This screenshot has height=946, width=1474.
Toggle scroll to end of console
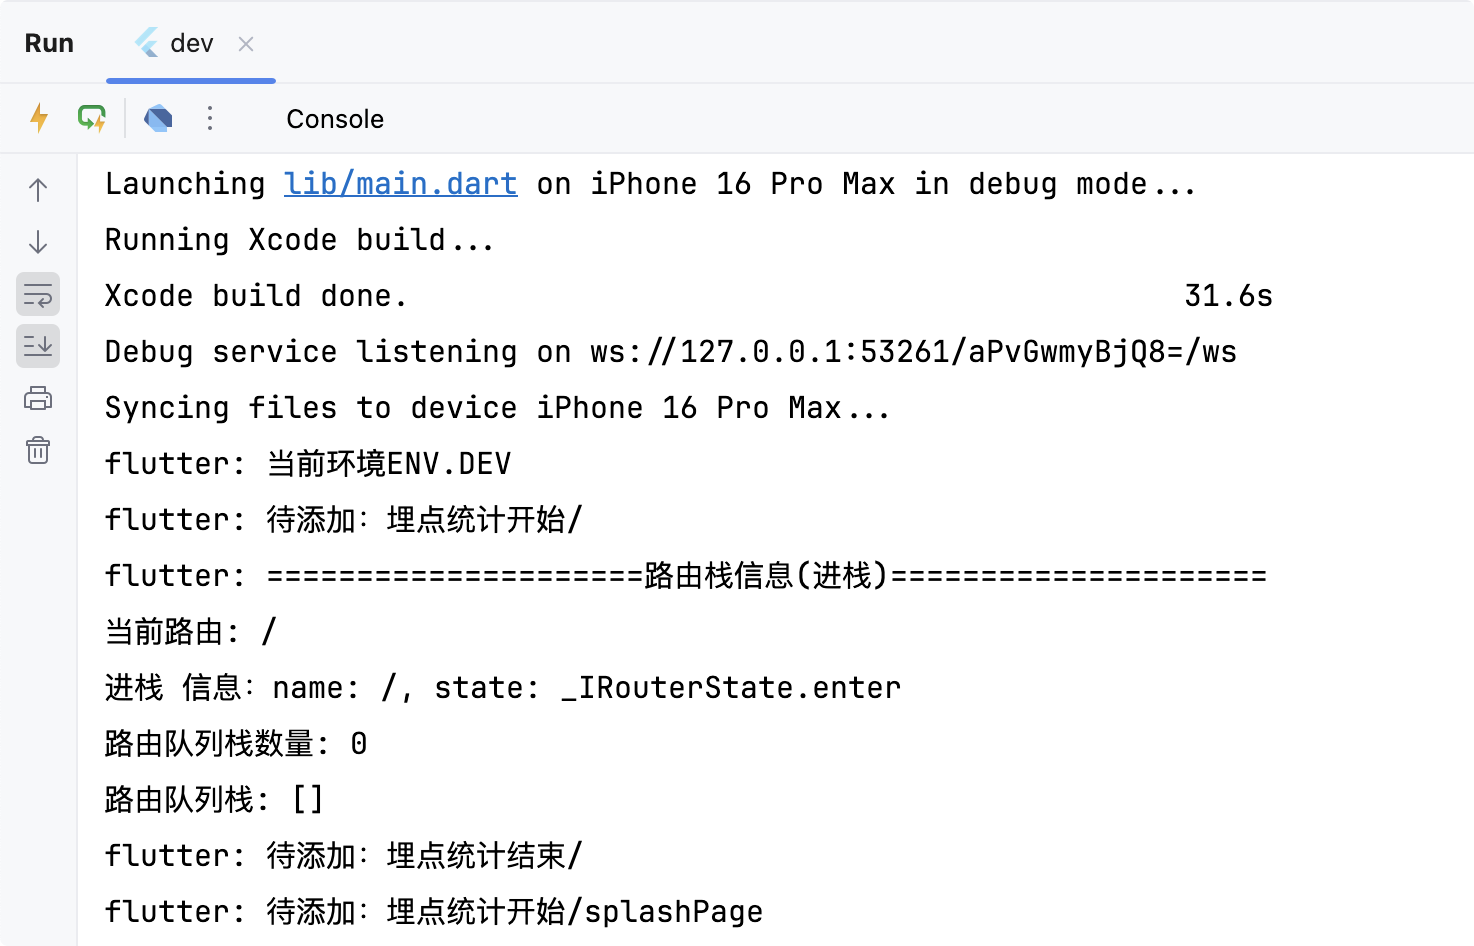38,346
